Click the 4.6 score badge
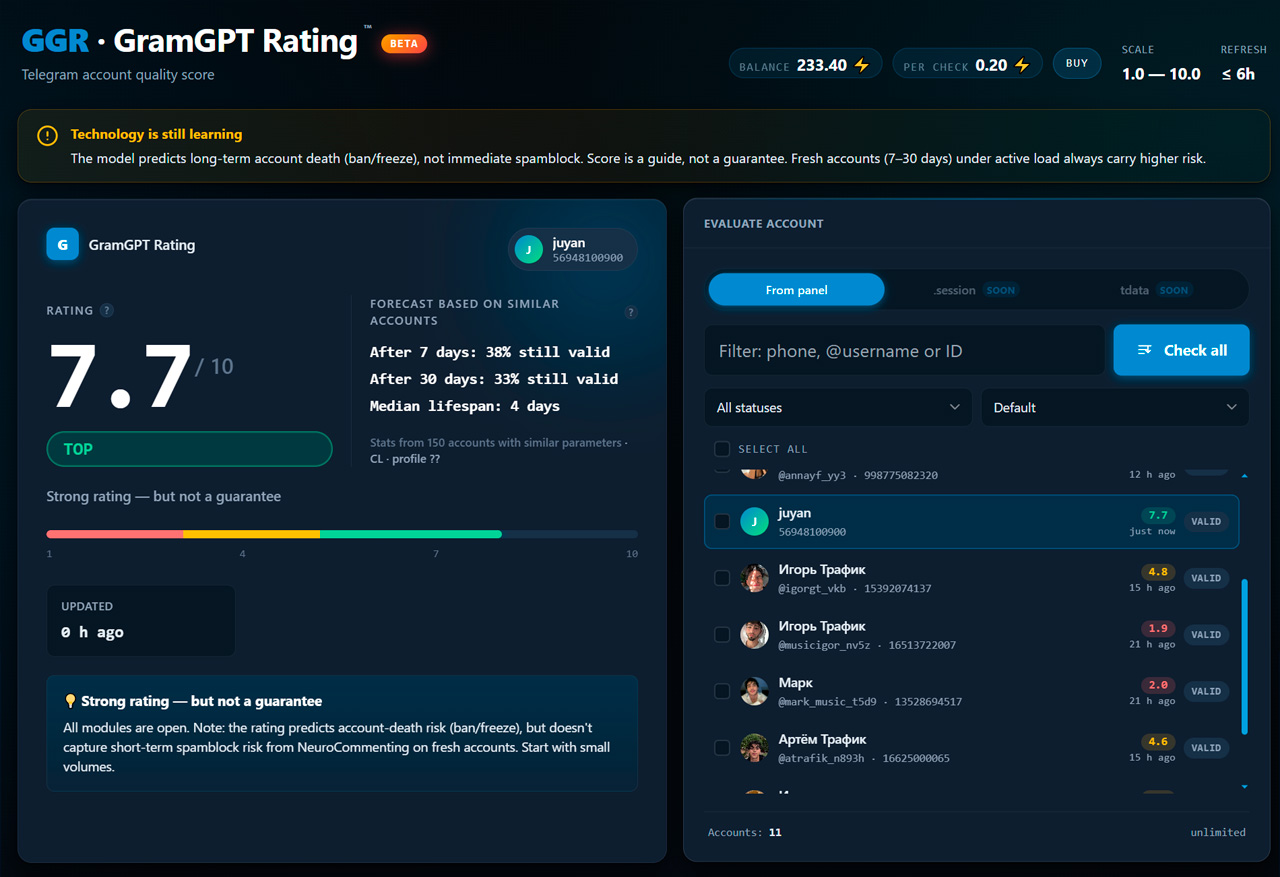The width and height of the screenshot is (1280, 877). point(1158,742)
